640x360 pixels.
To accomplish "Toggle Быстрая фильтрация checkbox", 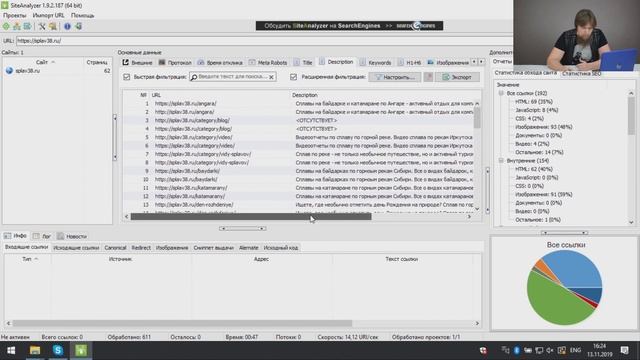I will coord(127,77).
